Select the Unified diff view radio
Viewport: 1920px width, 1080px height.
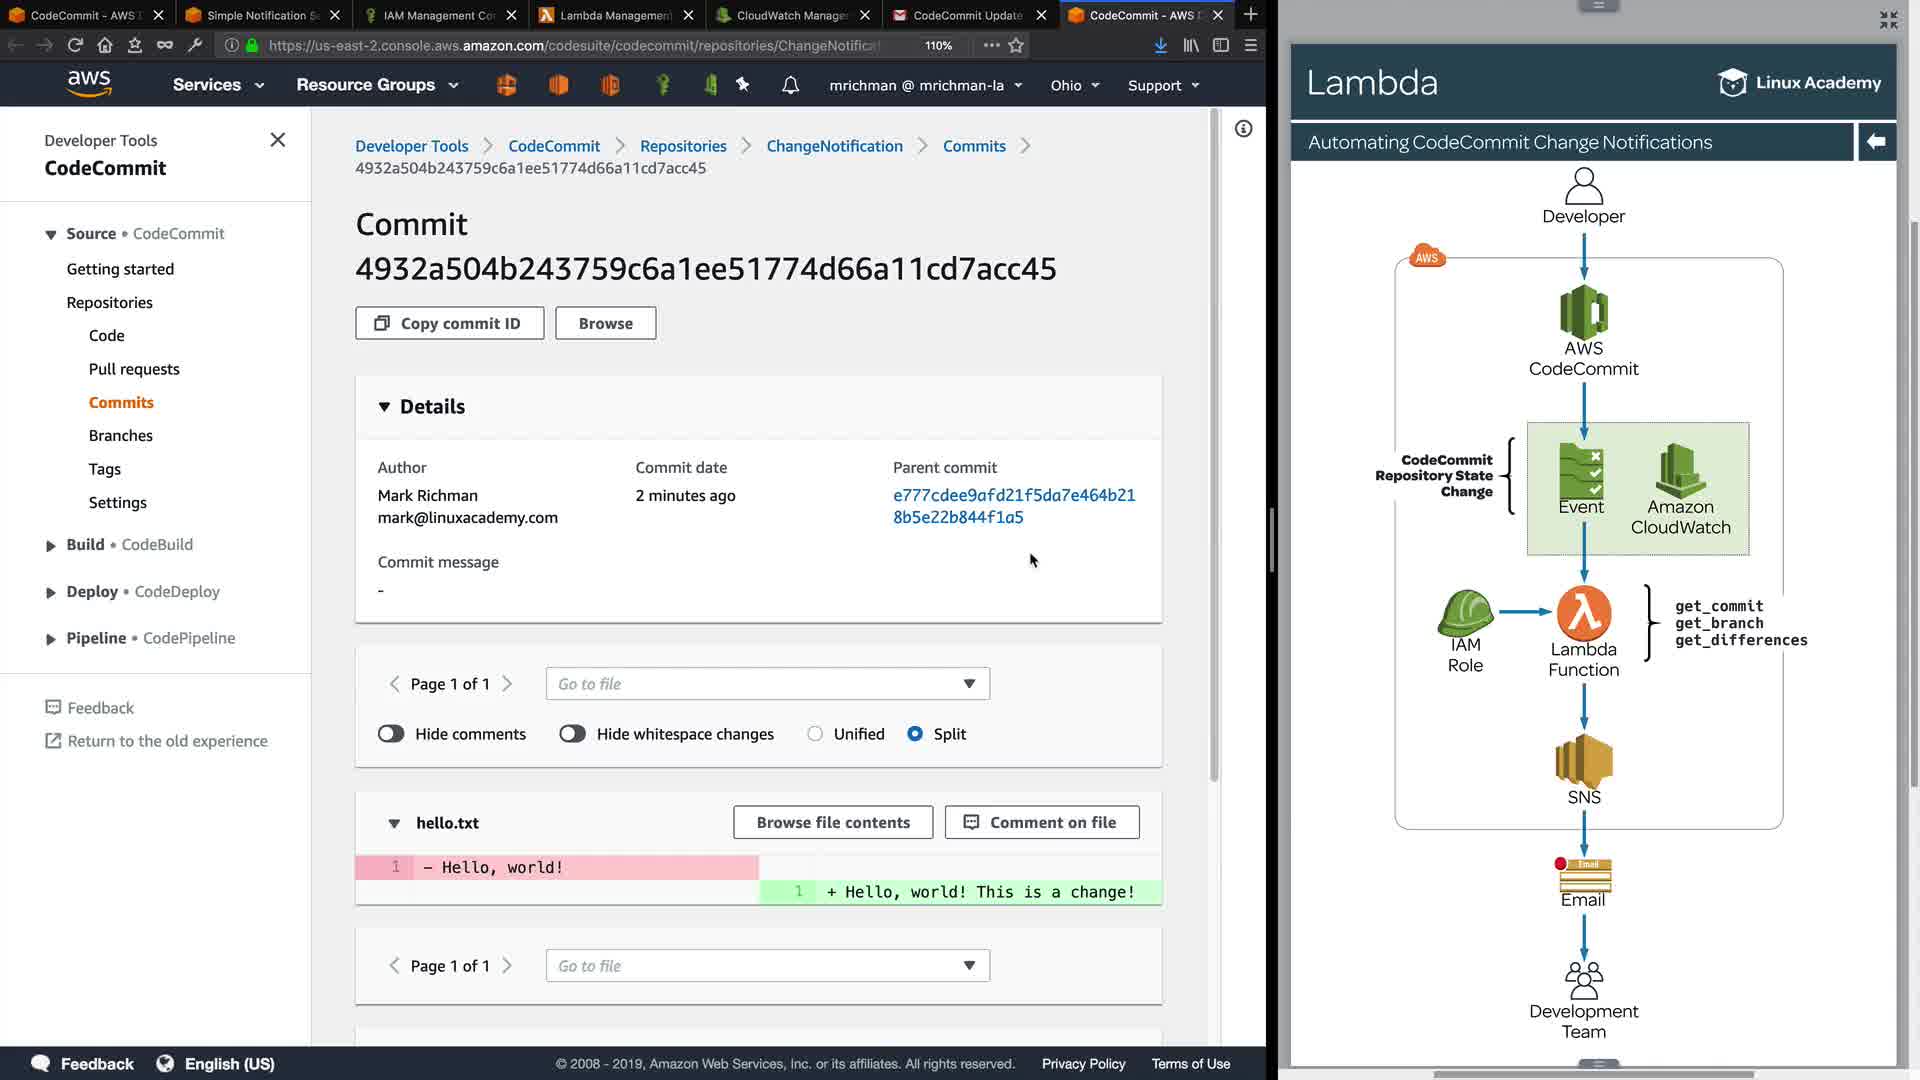(x=815, y=734)
